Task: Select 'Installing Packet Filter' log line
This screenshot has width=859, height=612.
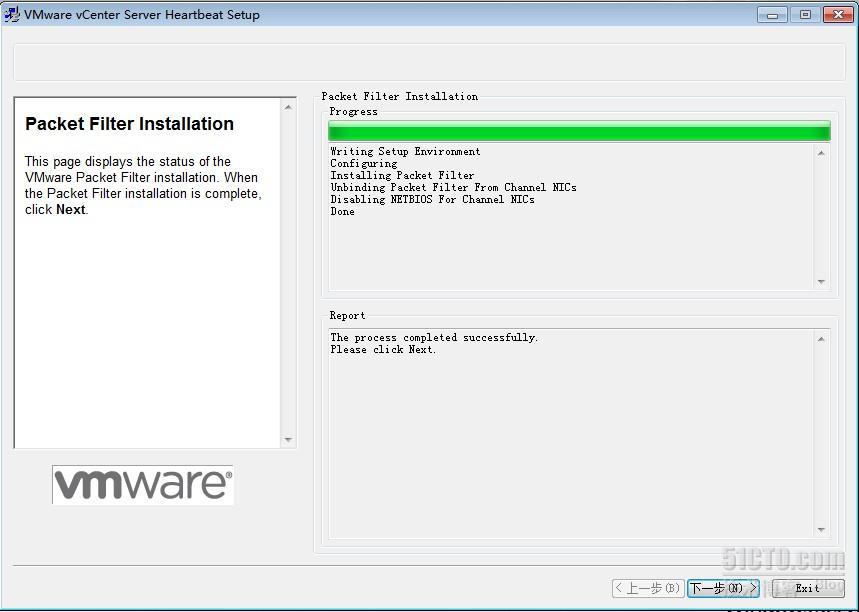Action: 402,175
